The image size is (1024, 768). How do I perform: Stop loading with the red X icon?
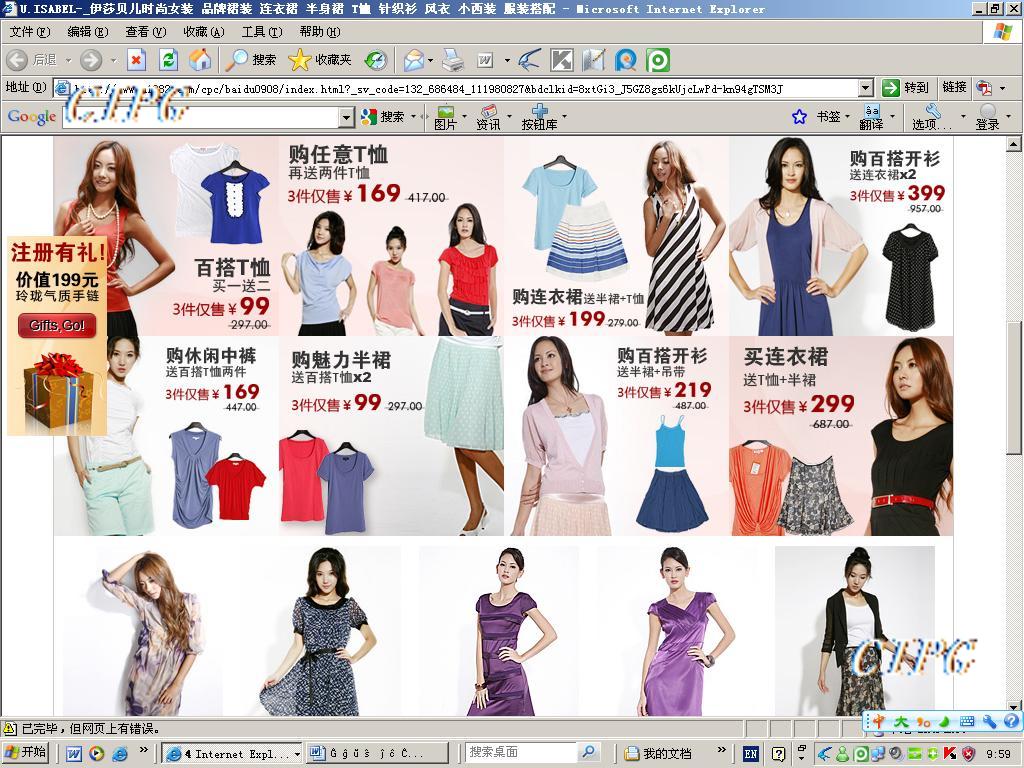[x=136, y=60]
